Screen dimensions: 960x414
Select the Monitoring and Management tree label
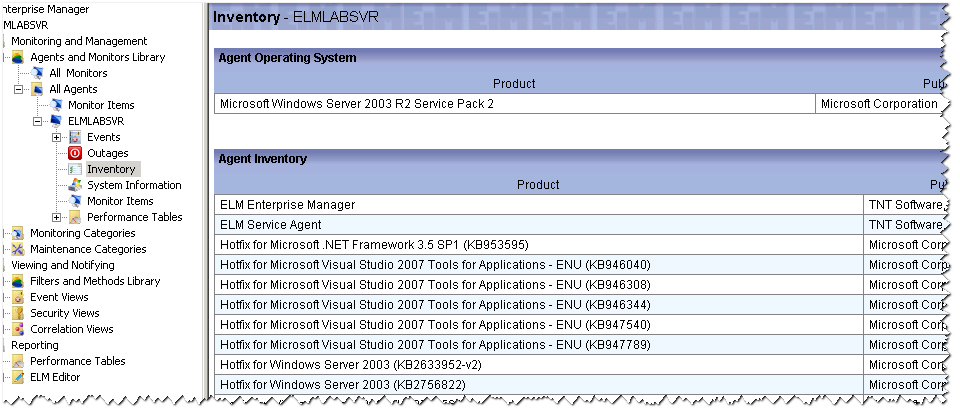pyautogui.click(x=79, y=41)
